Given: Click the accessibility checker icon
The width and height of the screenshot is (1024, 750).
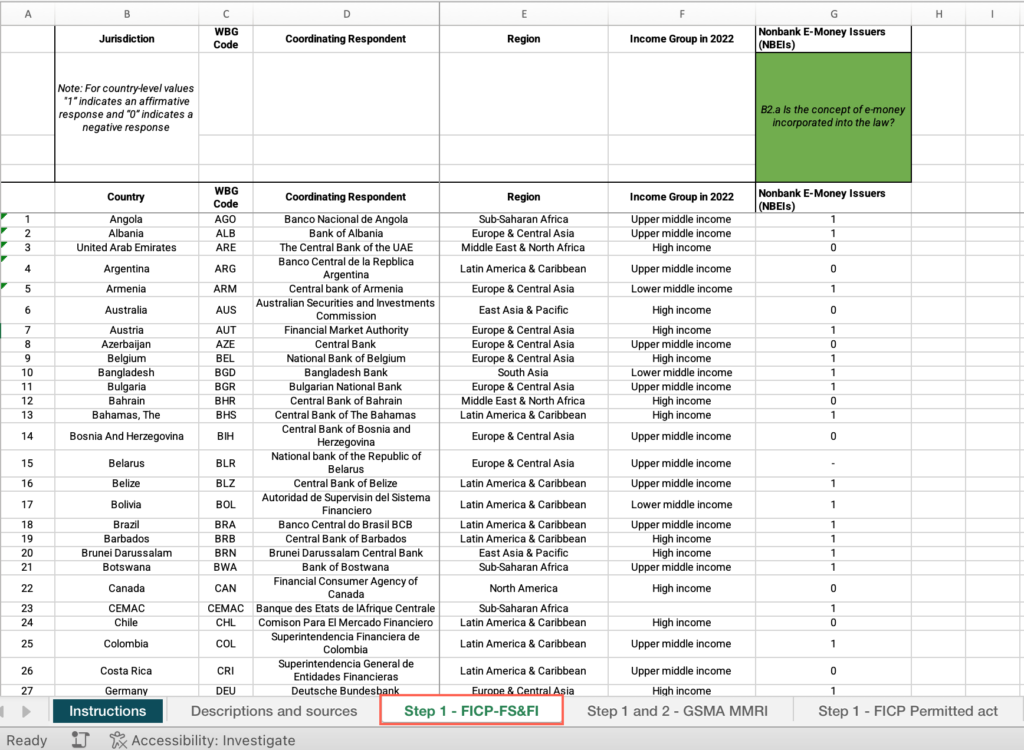Looking at the screenshot, I should click(118, 740).
